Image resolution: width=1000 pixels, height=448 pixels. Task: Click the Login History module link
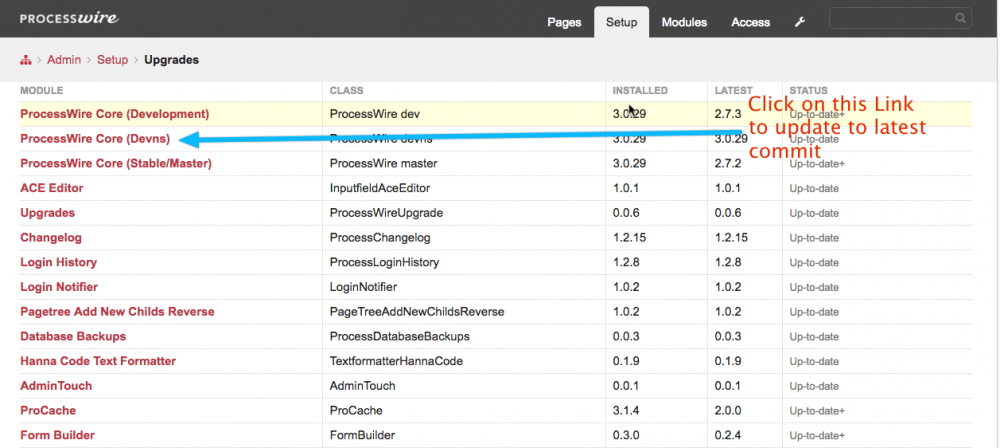pos(58,262)
